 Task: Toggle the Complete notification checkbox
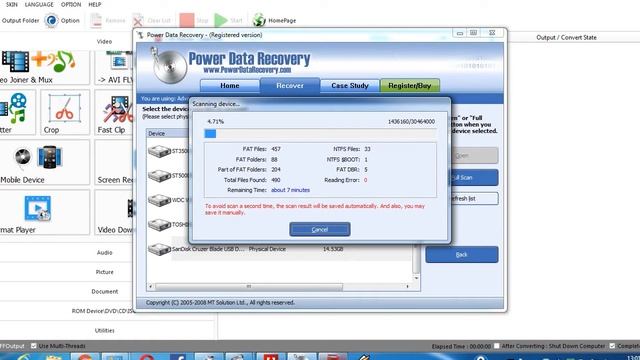tap(612, 346)
